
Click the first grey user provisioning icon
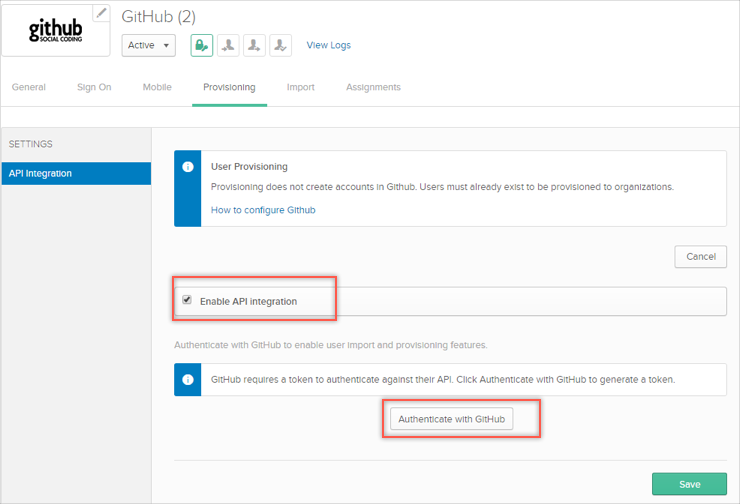click(x=228, y=45)
